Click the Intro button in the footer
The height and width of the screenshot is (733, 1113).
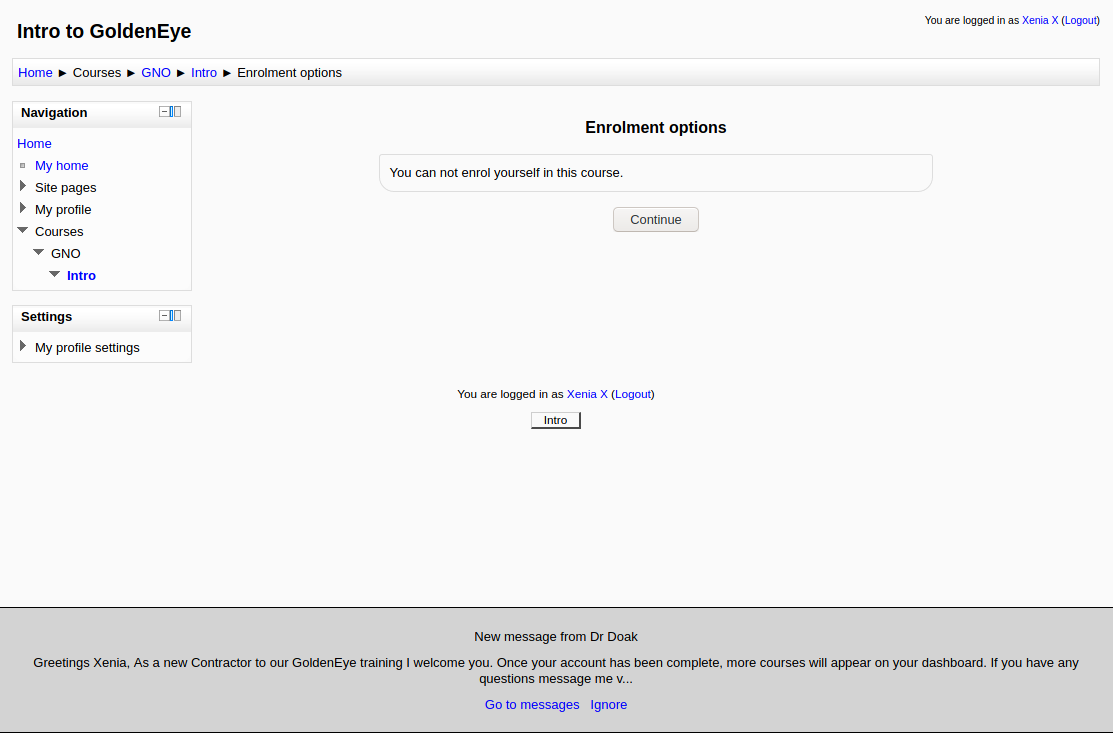tap(556, 420)
